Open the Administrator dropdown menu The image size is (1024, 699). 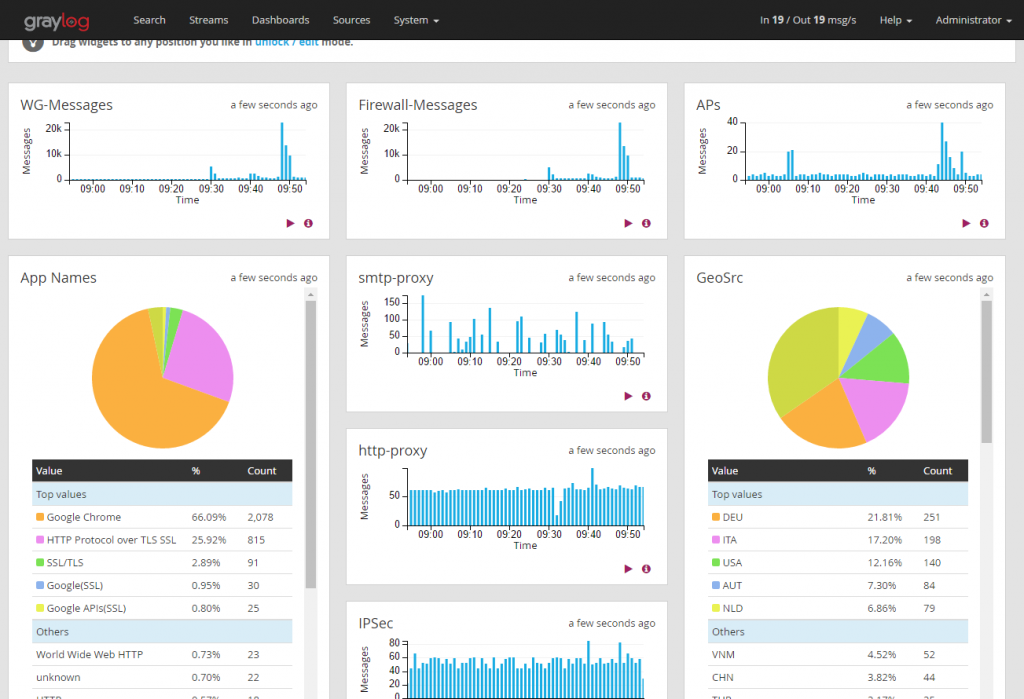[x=973, y=20]
